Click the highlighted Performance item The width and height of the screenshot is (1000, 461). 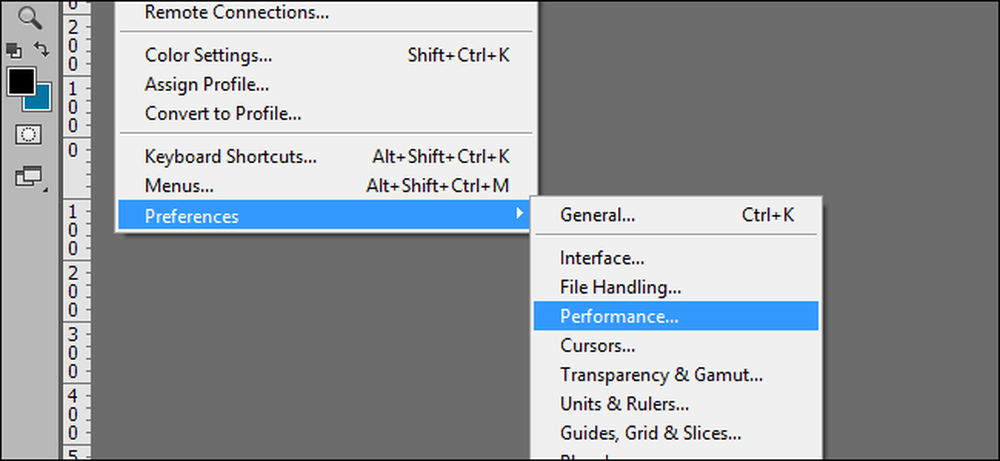676,316
